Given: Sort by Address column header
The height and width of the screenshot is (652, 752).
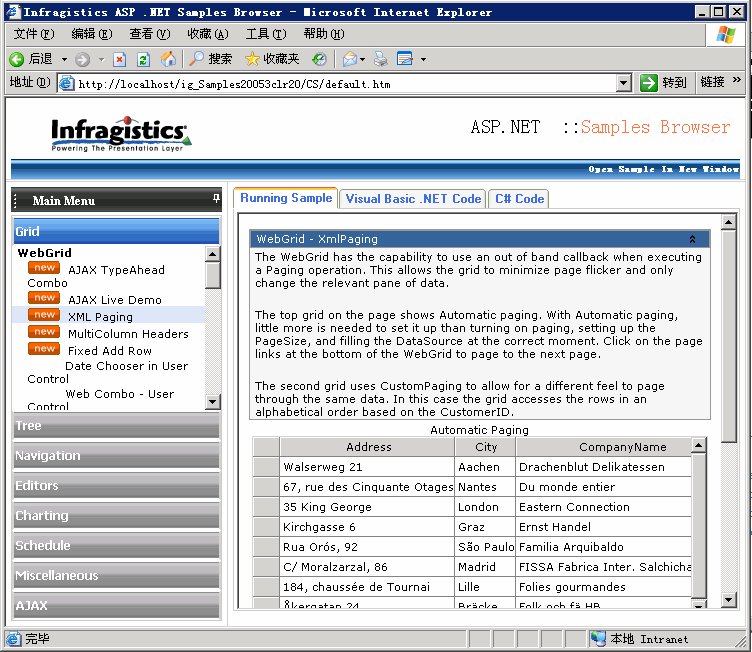Looking at the screenshot, I should pyautogui.click(x=368, y=447).
